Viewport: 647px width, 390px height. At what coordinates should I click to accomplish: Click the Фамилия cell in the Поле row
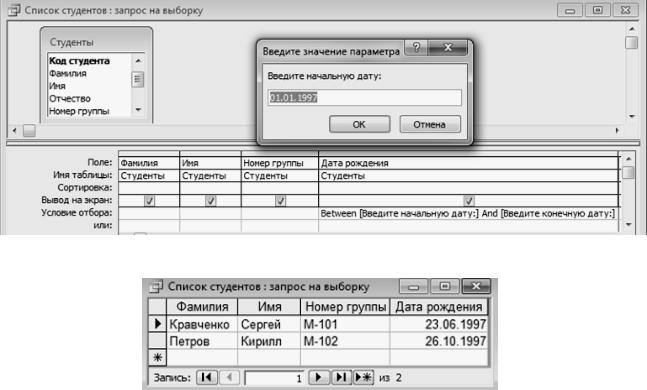(x=149, y=163)
